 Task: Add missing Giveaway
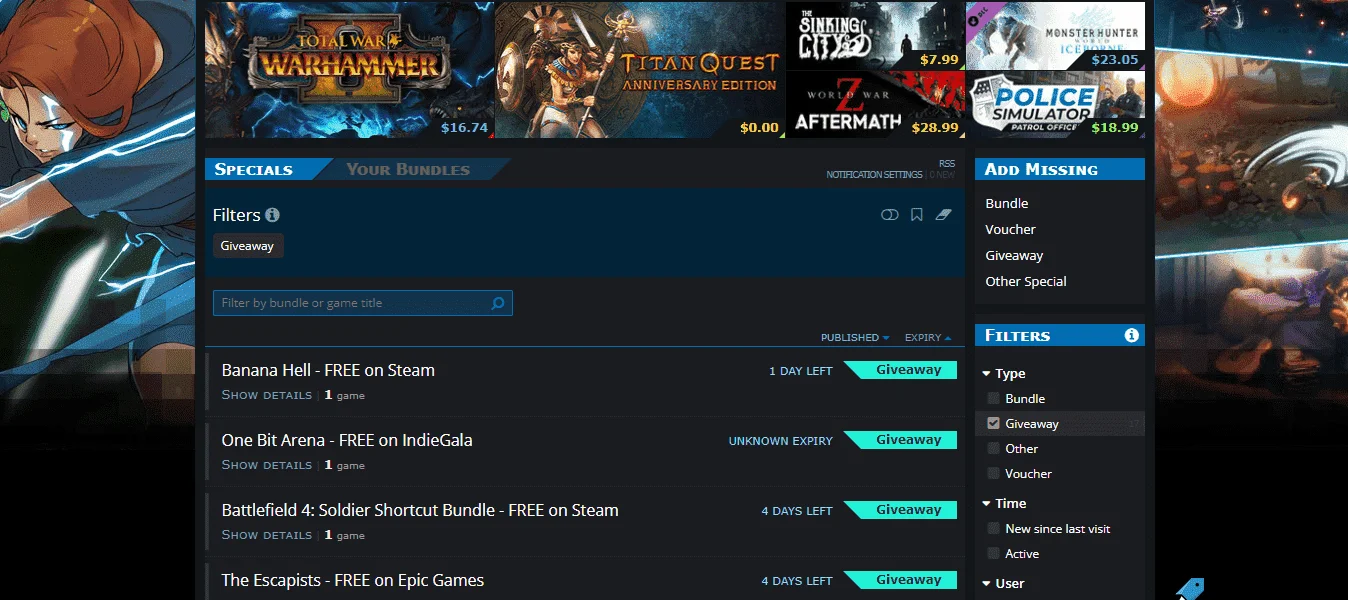point(1014,255)
